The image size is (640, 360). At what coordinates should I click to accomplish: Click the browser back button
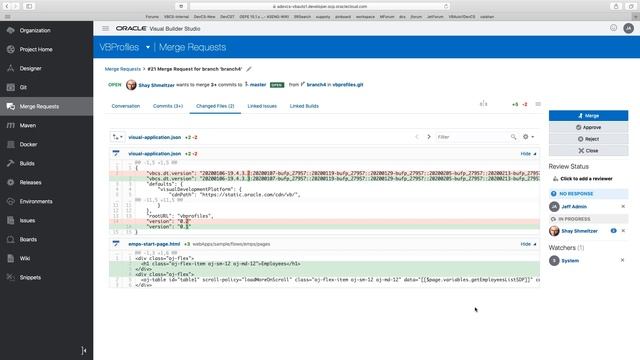click(x=7, y=6)
